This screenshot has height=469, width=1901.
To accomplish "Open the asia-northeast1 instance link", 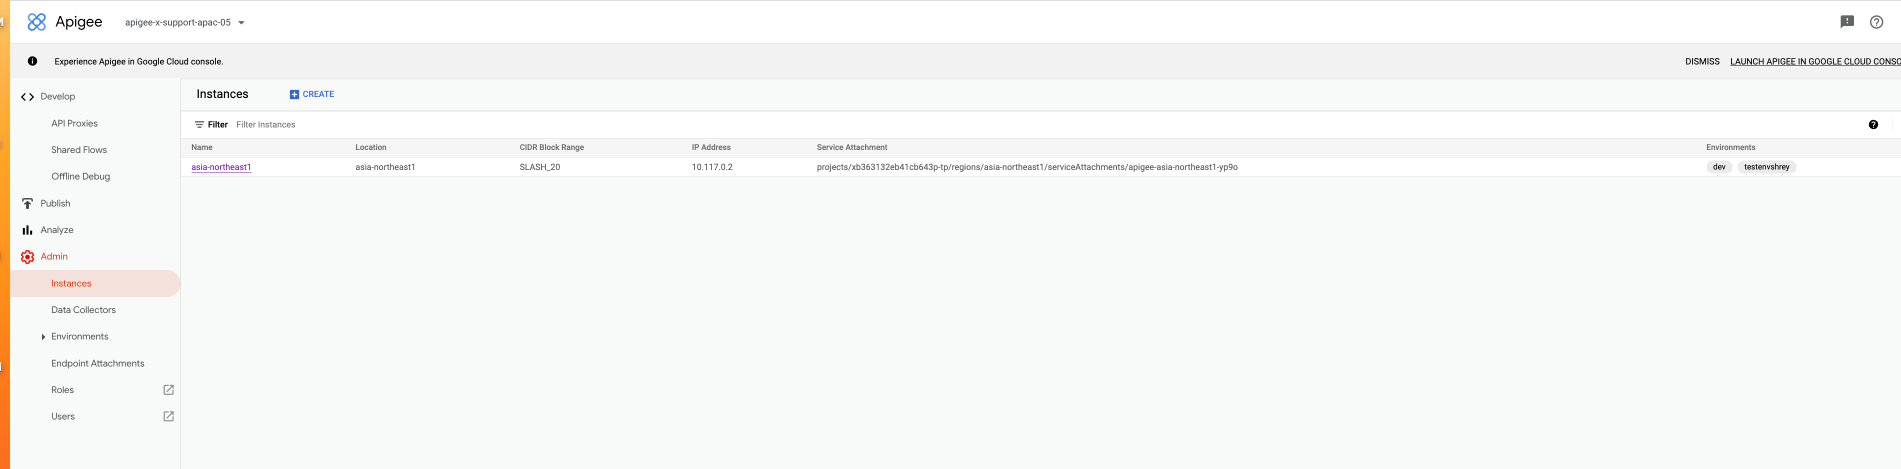I will (x=221, y=167).
